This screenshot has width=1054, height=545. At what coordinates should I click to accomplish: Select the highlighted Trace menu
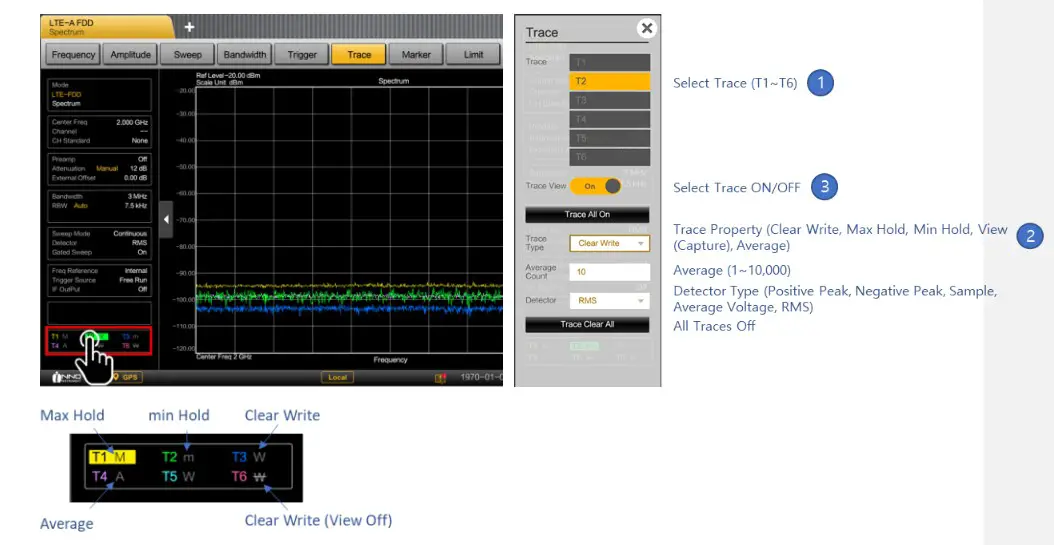click(x=359, y=54)
